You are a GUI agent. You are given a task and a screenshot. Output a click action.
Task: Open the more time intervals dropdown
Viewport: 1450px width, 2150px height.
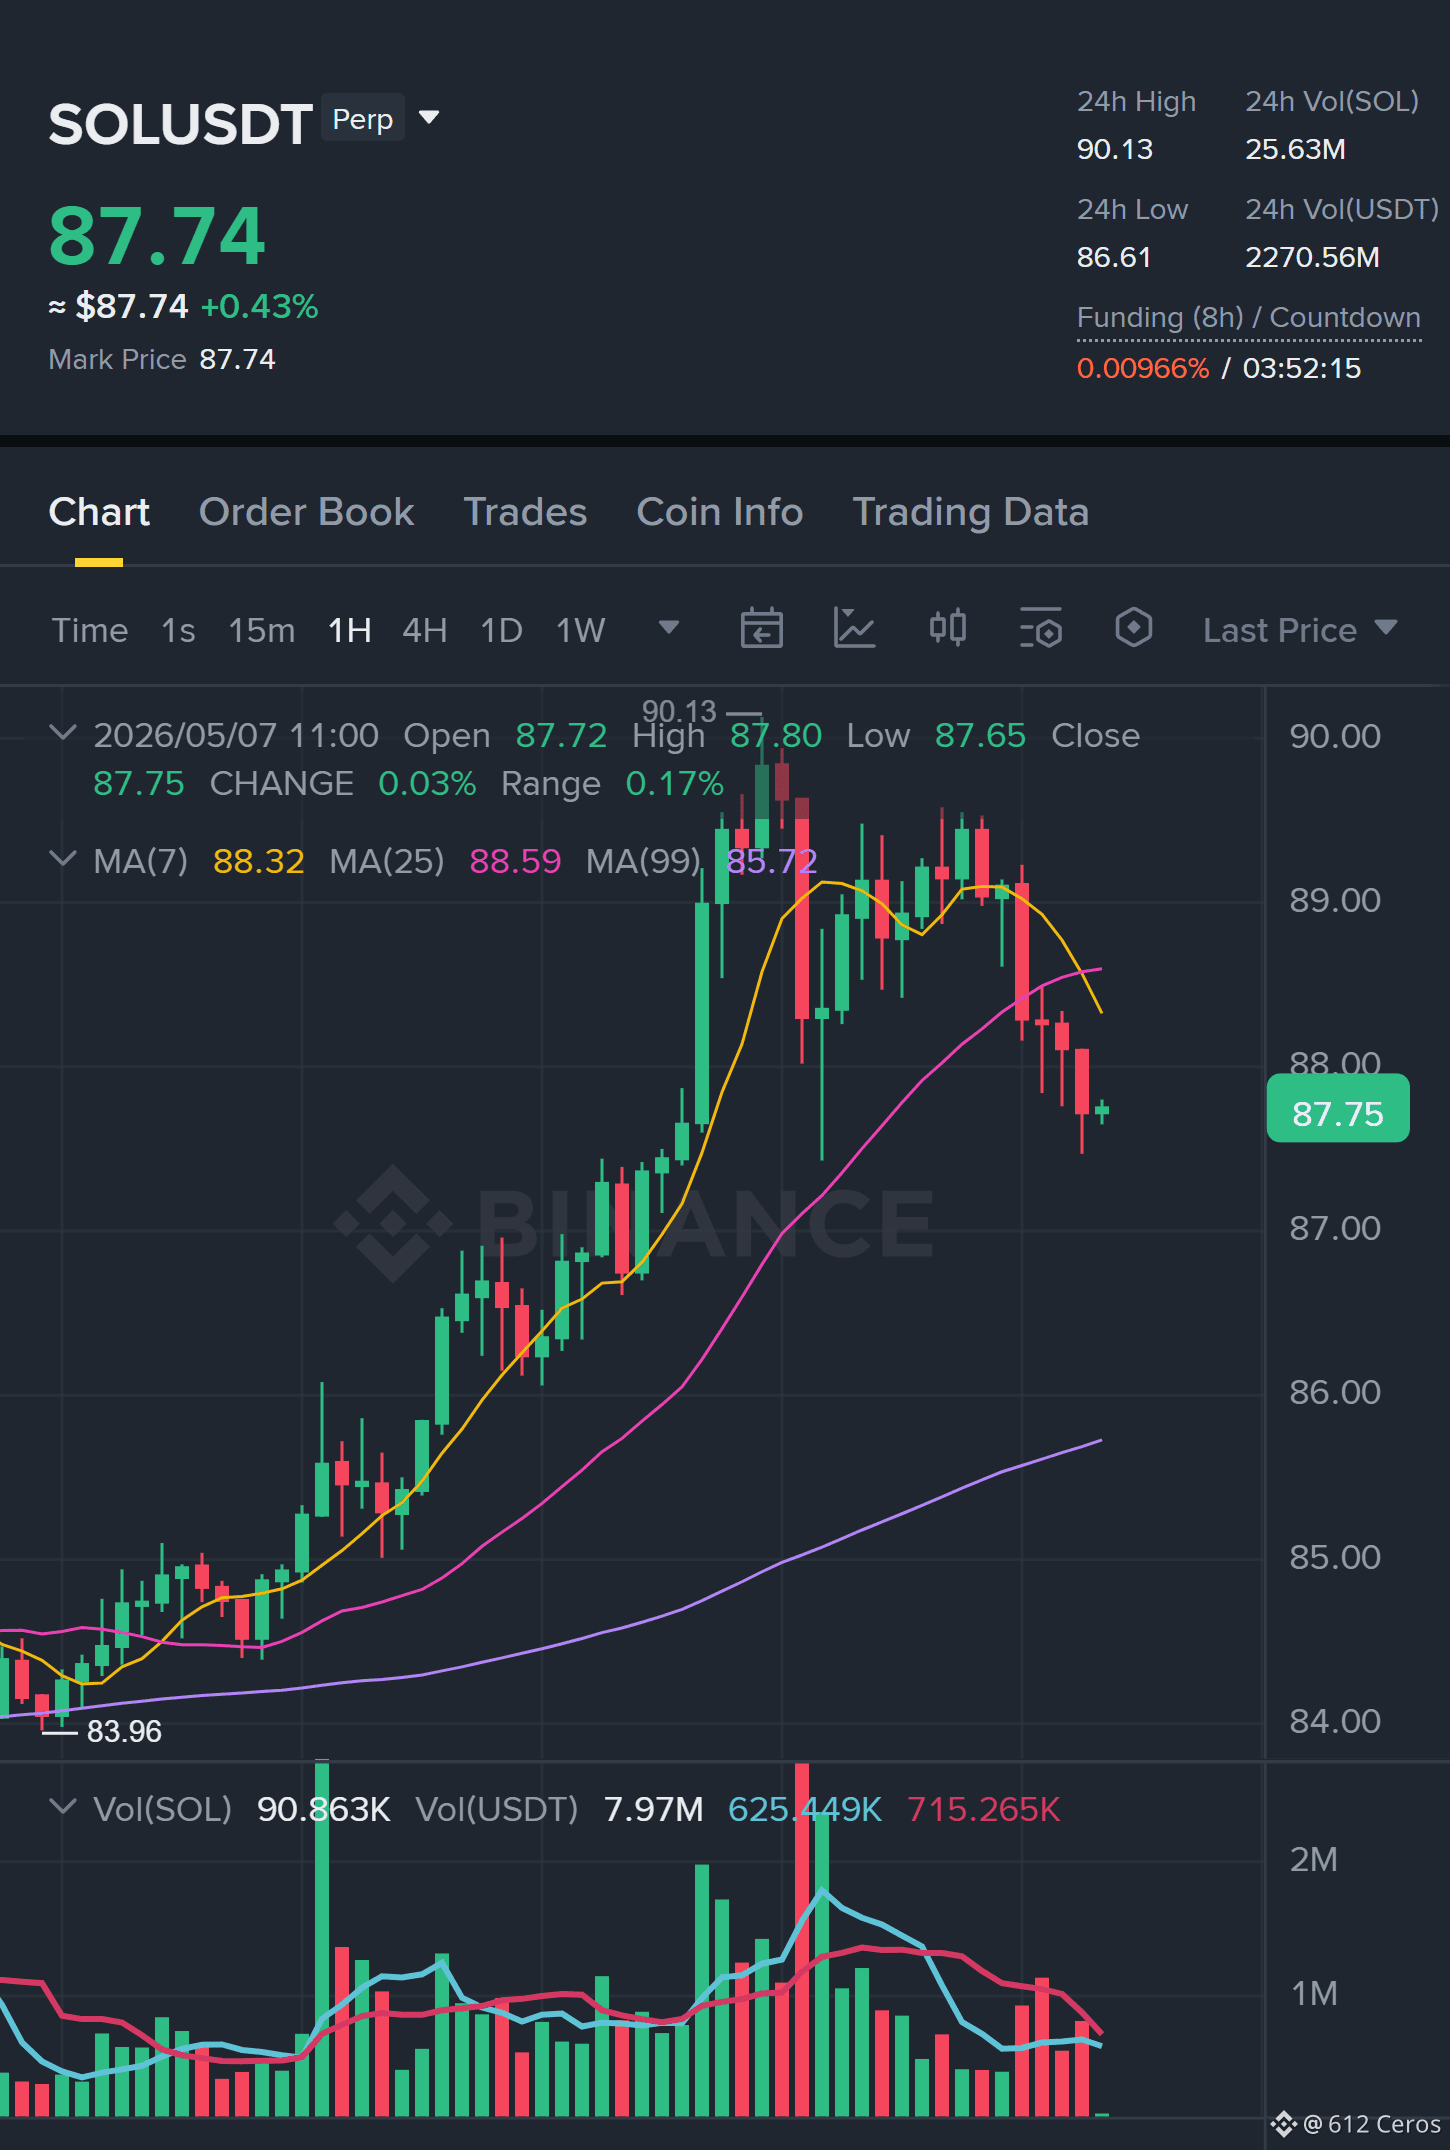(x=669, y=628)
